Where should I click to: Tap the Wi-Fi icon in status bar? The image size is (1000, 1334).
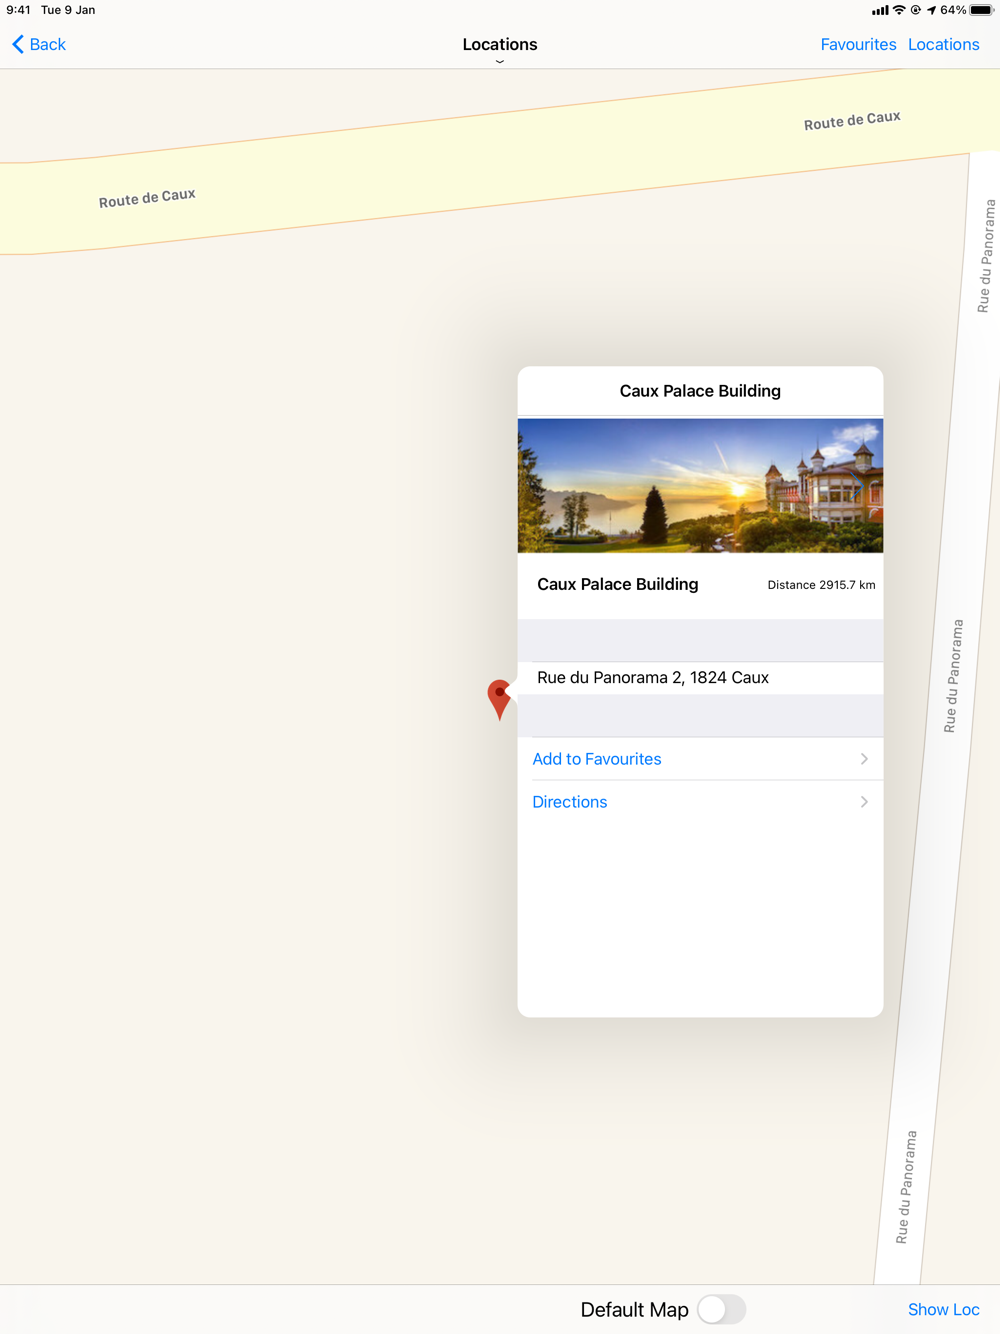point(899,10)
